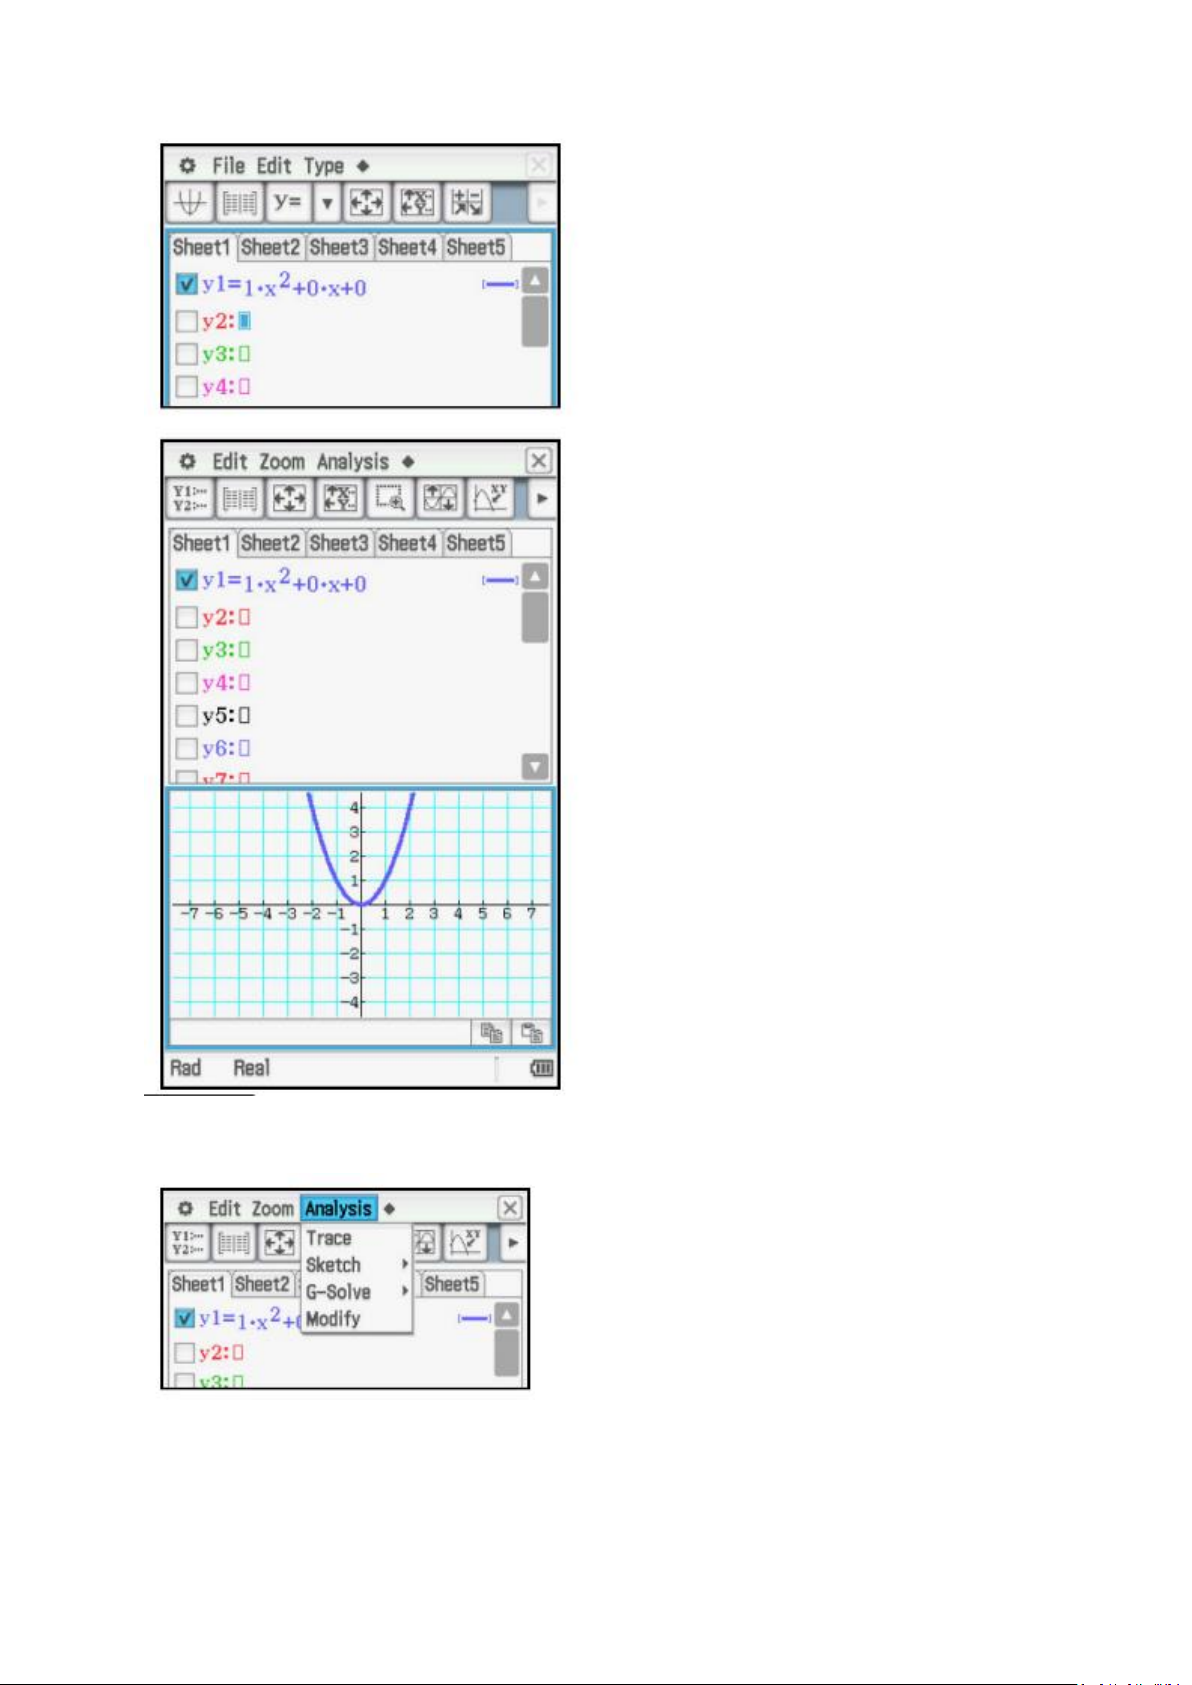The height and width of the screenshot is (1685, 1192).
Task: Switch to Sheet2 tab in top window
Action: tap(270, 247)
